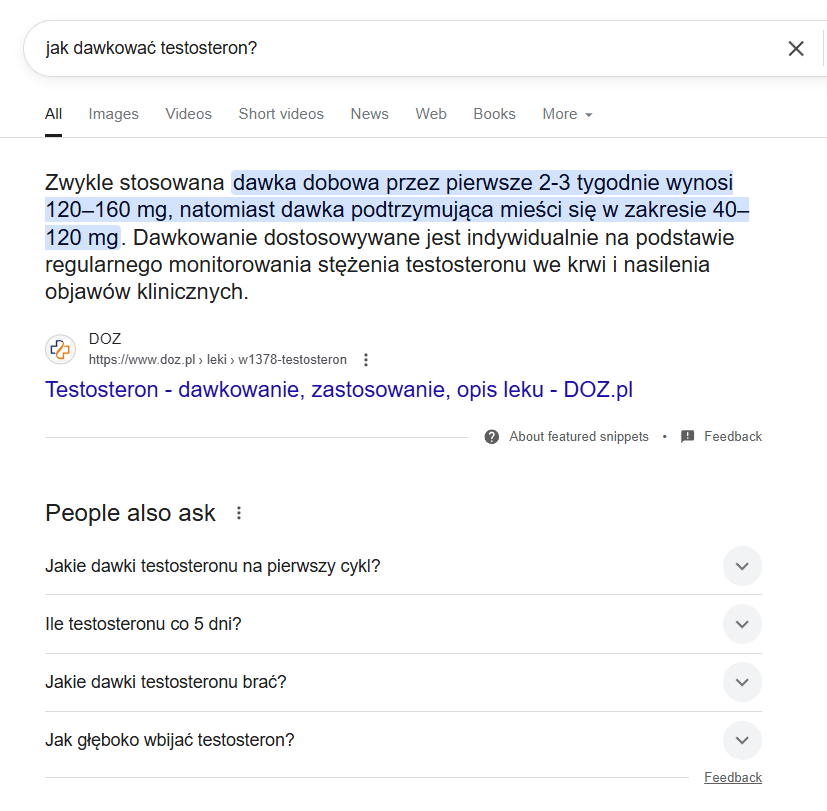Image resolution: width=827 pixels, height=811 pixels.
Task: Click the DOZ site favicon
Action: click(x=61, y=349)
